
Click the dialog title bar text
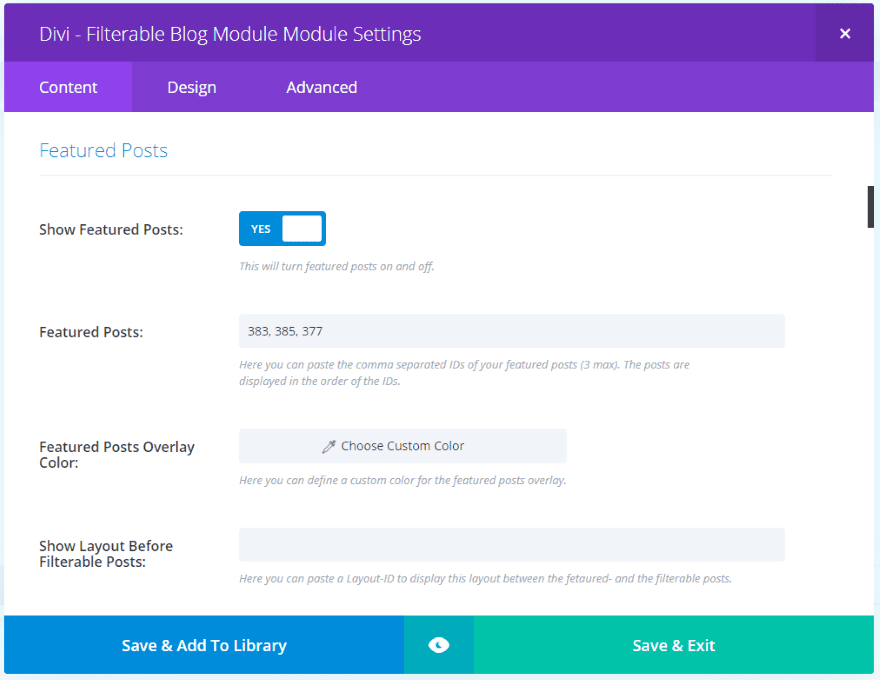point(230,34)
